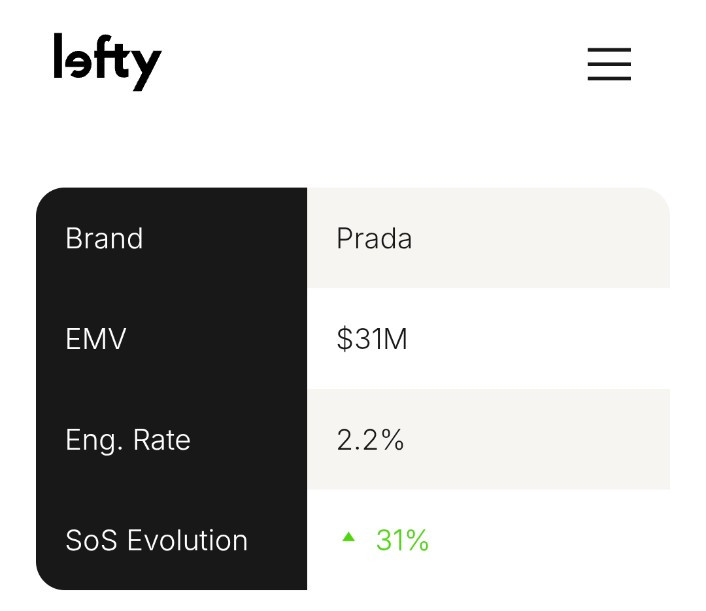Screen dimensions: 706x611
Task: Click the $31M EMV value
Action: click(x=372, y=339)
